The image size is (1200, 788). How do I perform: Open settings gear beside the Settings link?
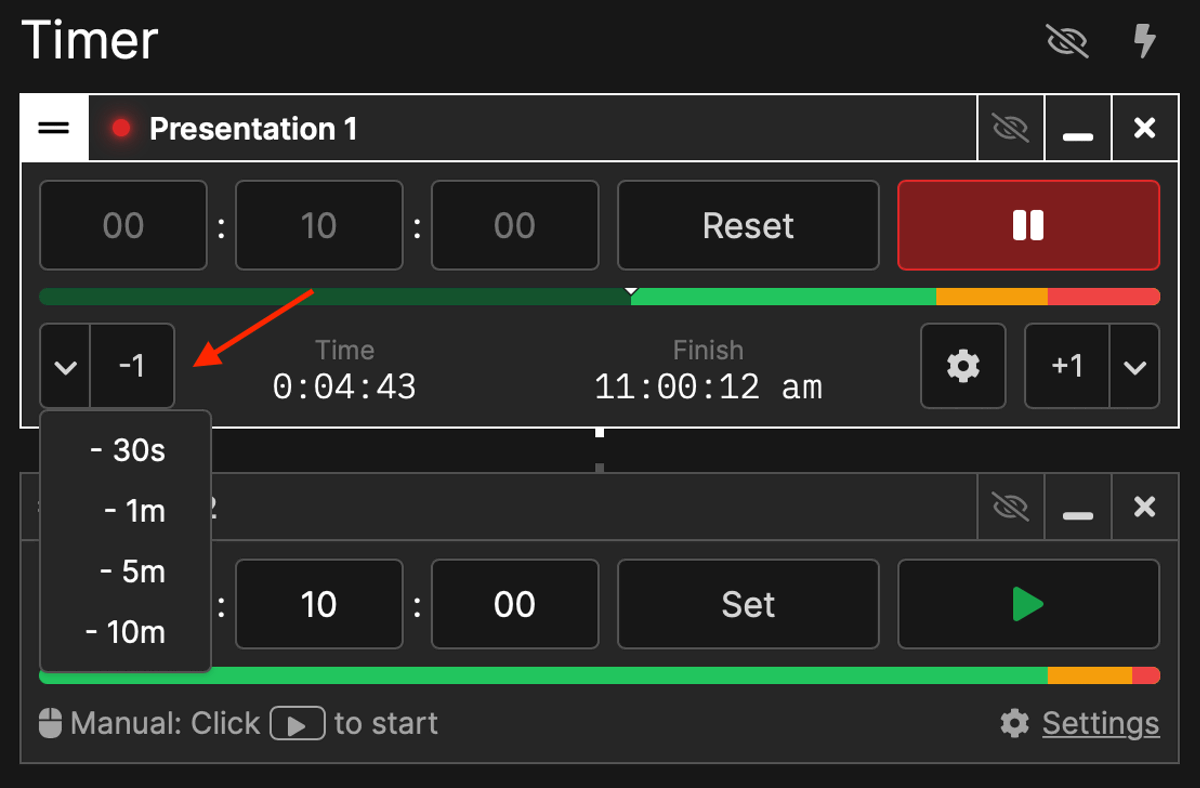(x=1016, y=723)
